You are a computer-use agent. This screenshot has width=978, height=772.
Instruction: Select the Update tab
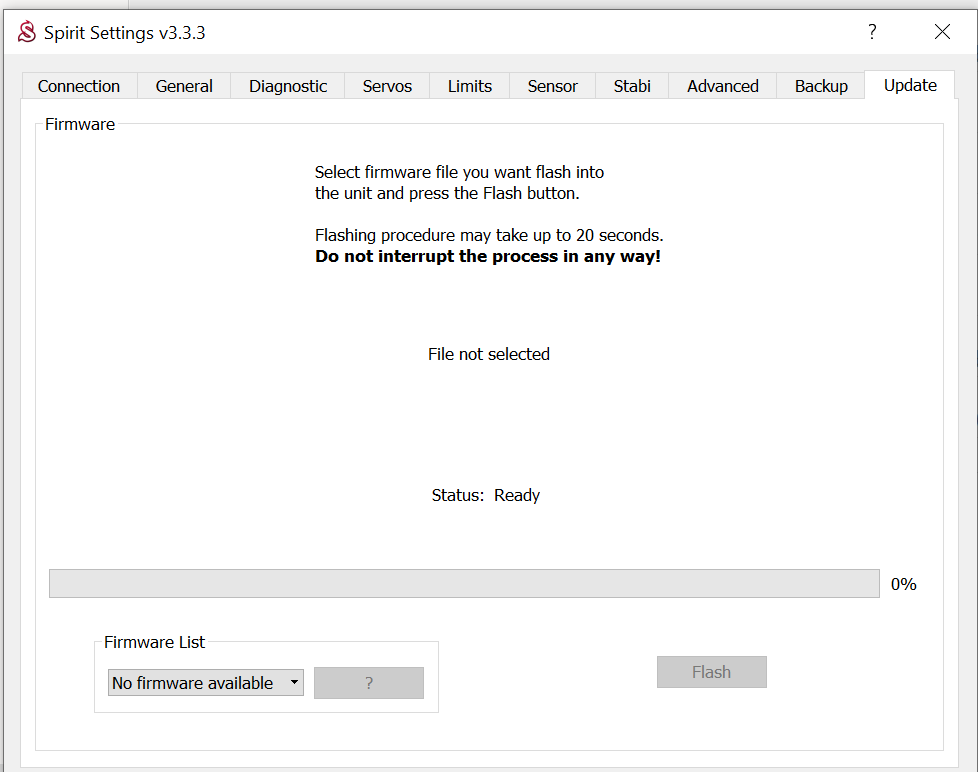[x=910, y=85]
